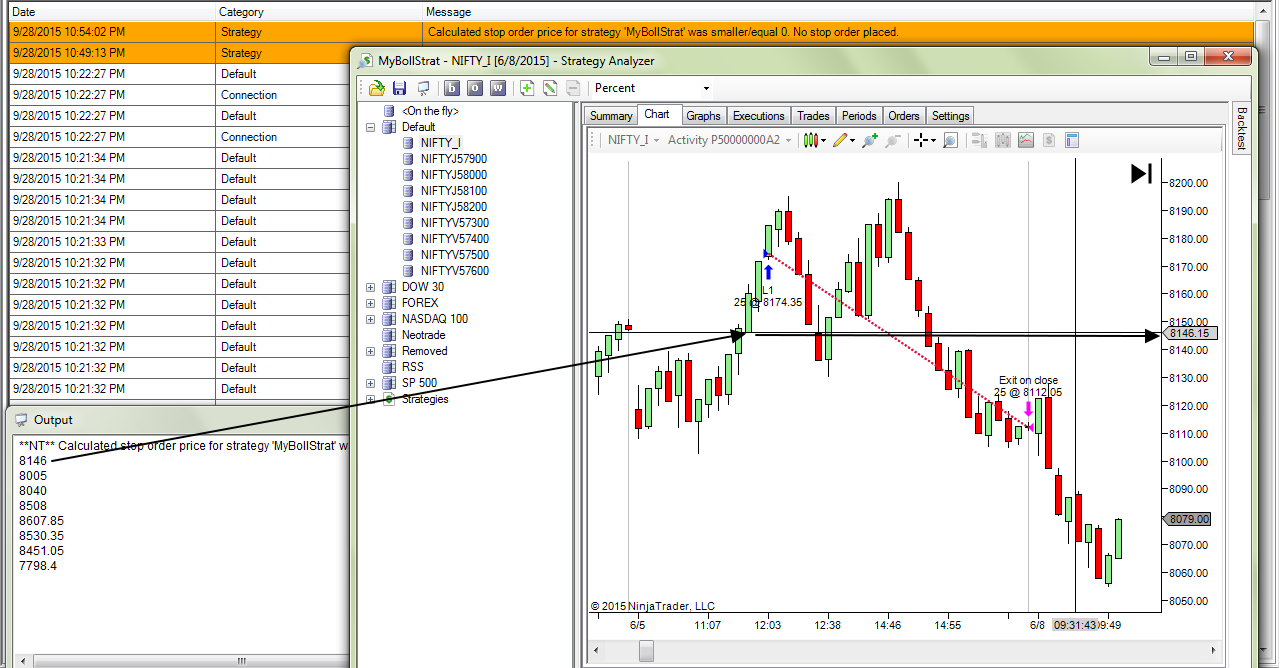Select the Chart tab
Image resolution: width=1280 pixels, height=668 pixels.
(x=657, y=115)
